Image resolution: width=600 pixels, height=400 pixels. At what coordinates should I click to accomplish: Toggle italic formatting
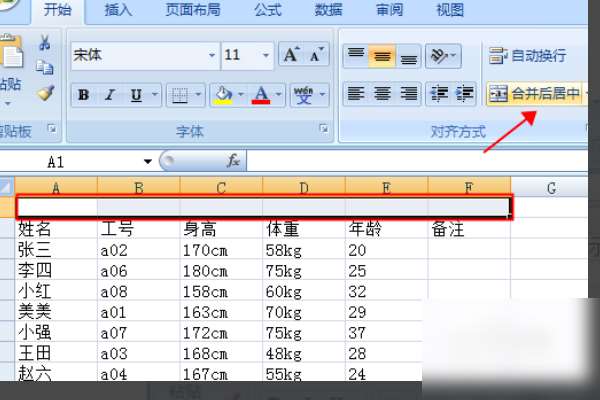(110, 95)
